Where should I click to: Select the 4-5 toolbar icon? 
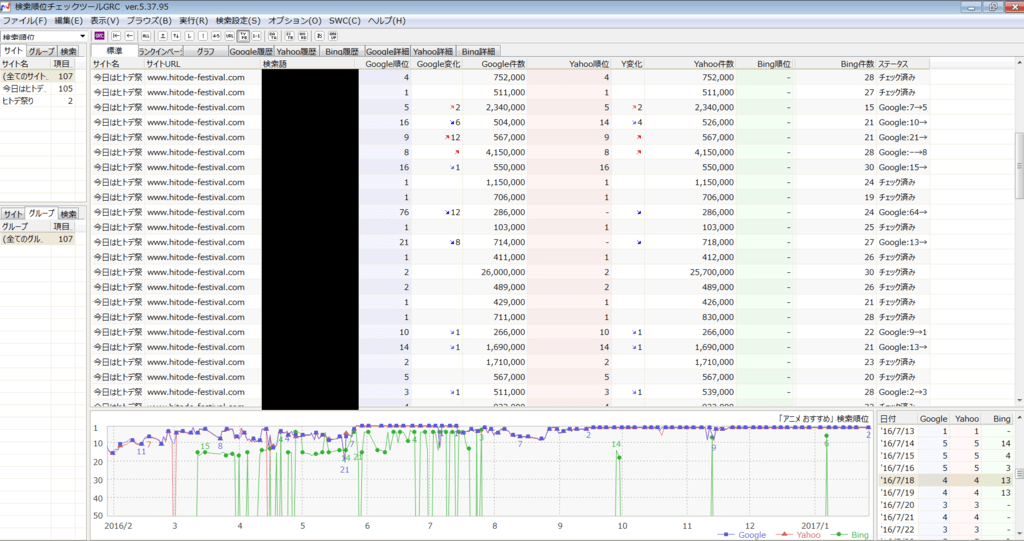[216, 36]
